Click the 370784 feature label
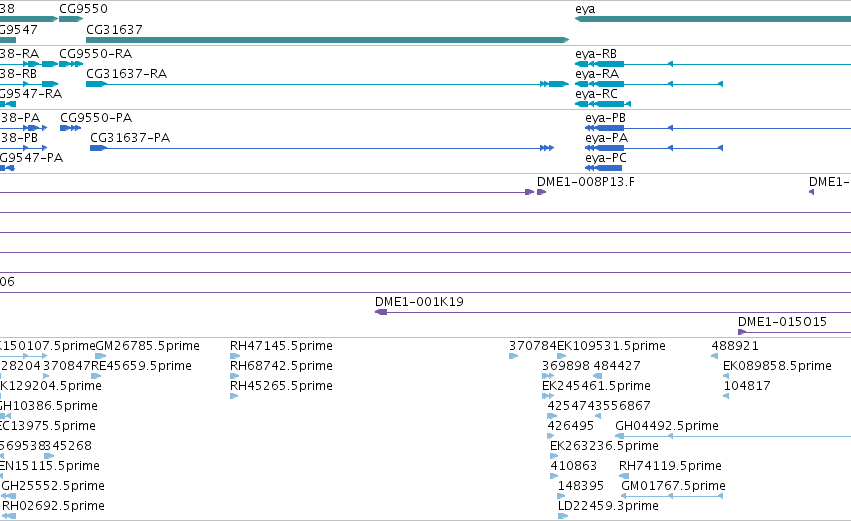Viewport: 851px width, 521px height. [x=533, y=346]
